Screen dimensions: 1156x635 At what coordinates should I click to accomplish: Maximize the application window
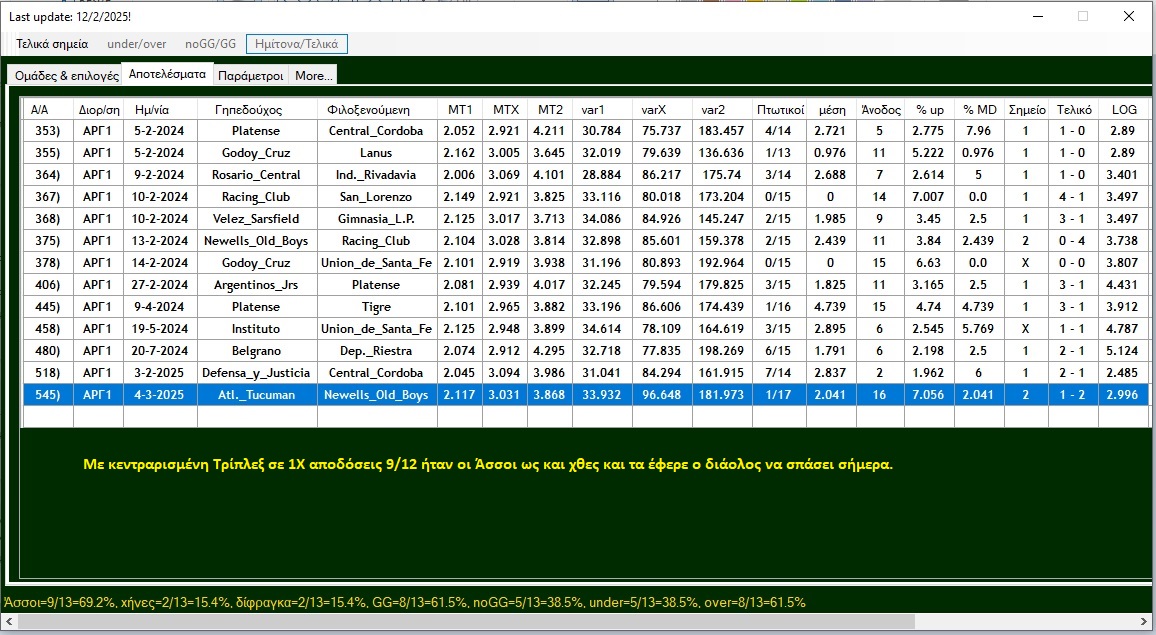(x=1082, y=16)
